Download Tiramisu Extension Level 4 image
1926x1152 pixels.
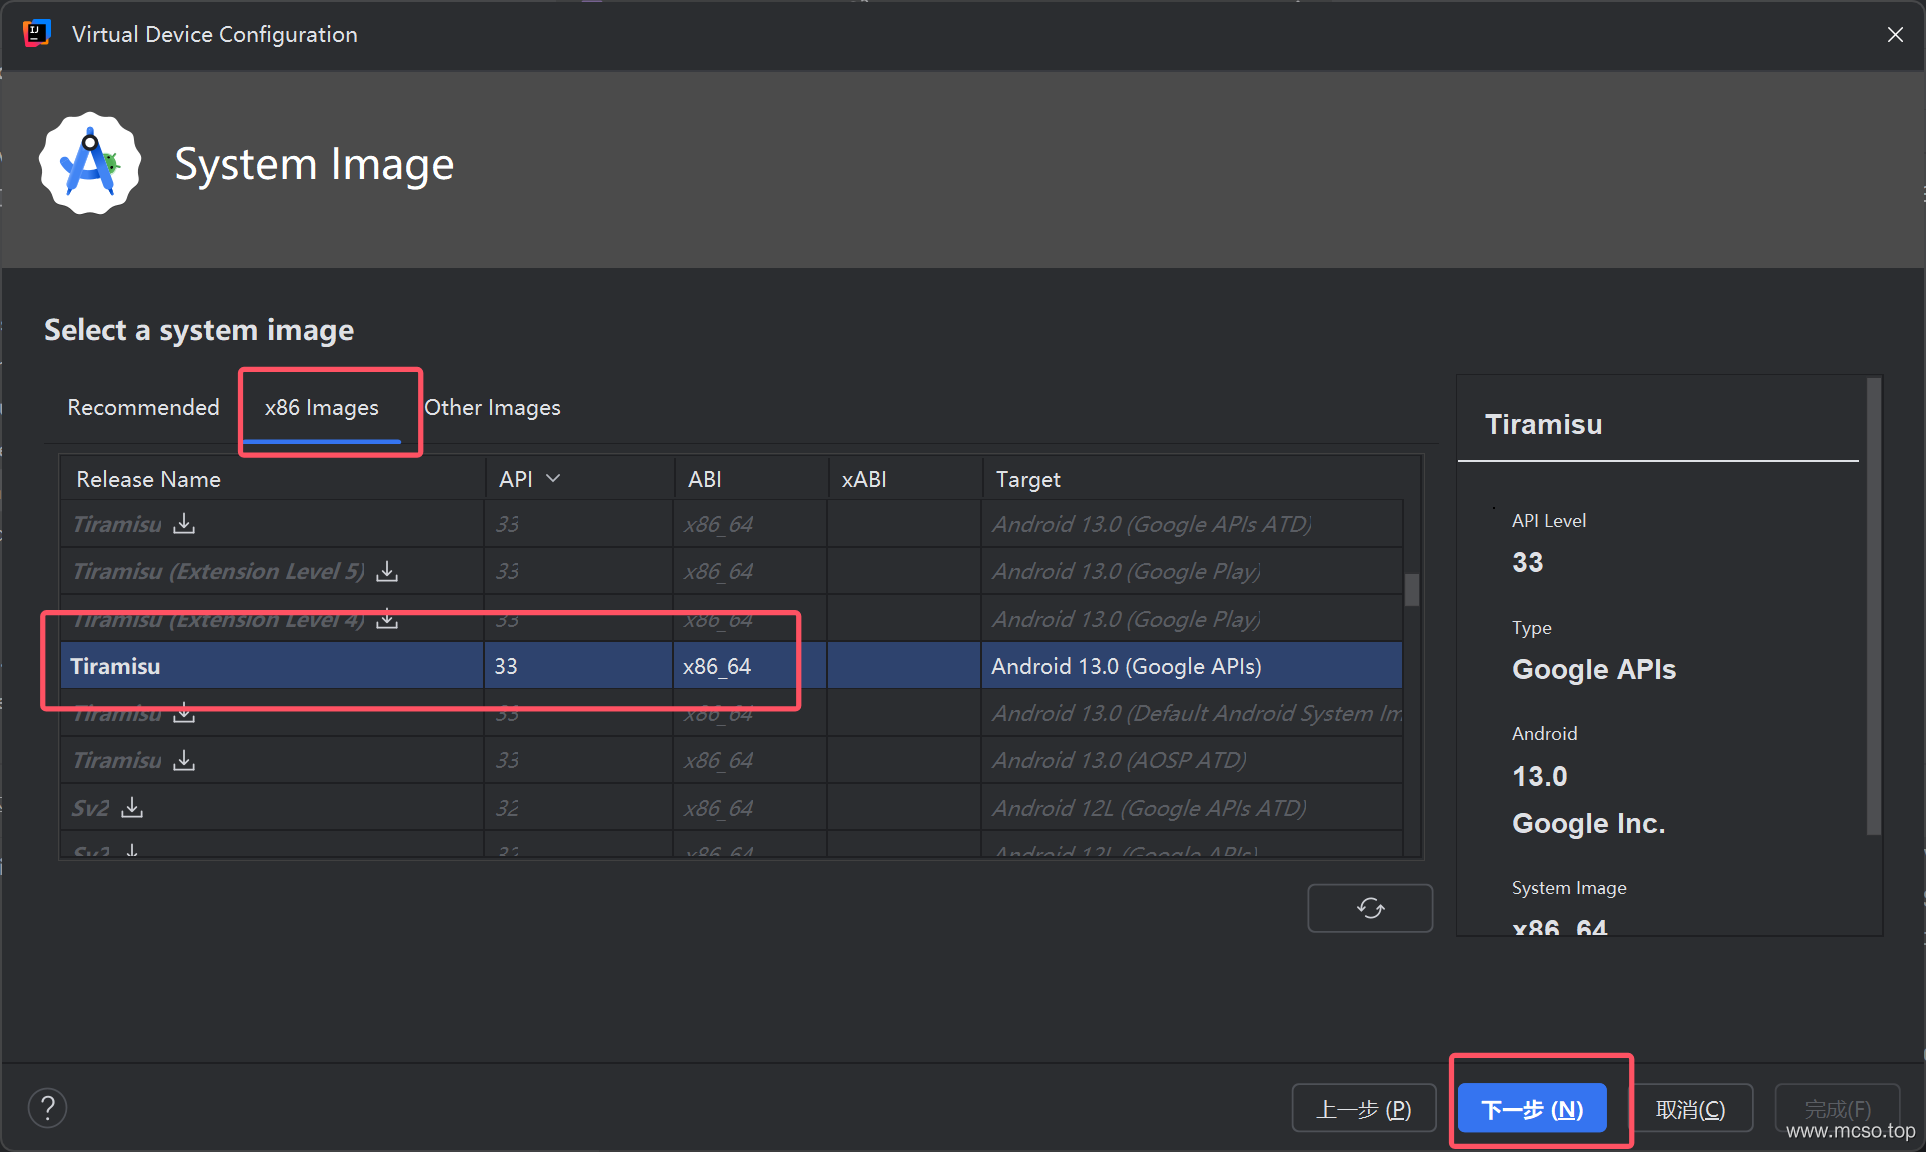[x=387, y=619]
